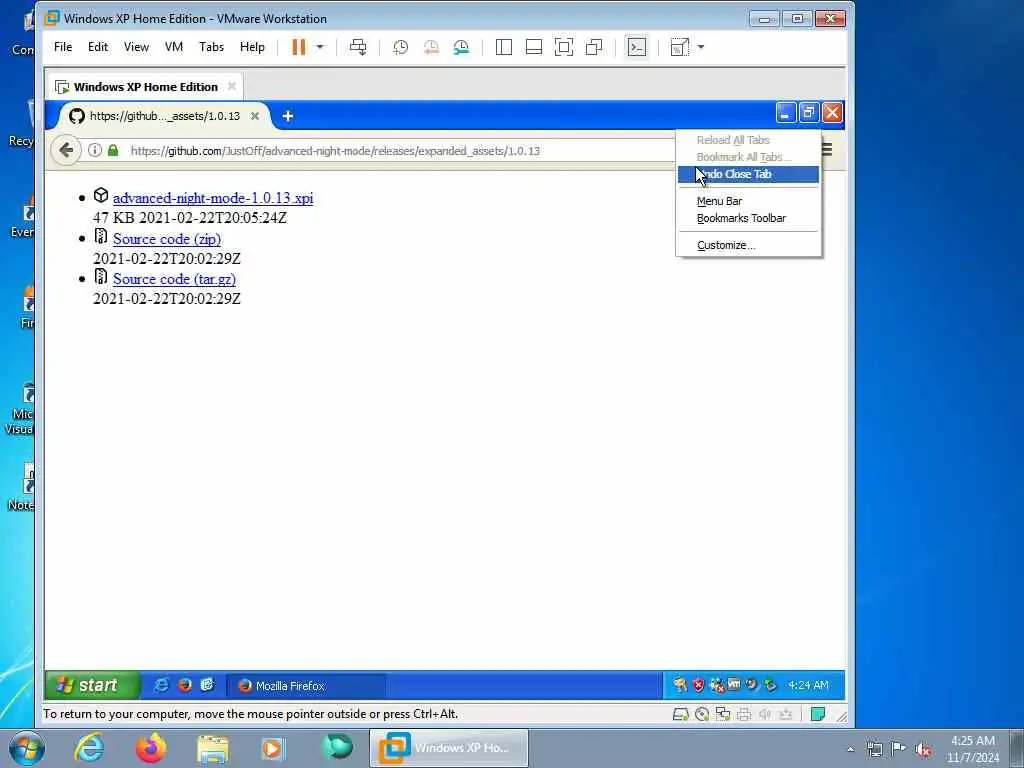Image resolution: width=1024 pixels, height=768 pixels.
Task: Open the VM menu
Action: (x=174, y=47)
